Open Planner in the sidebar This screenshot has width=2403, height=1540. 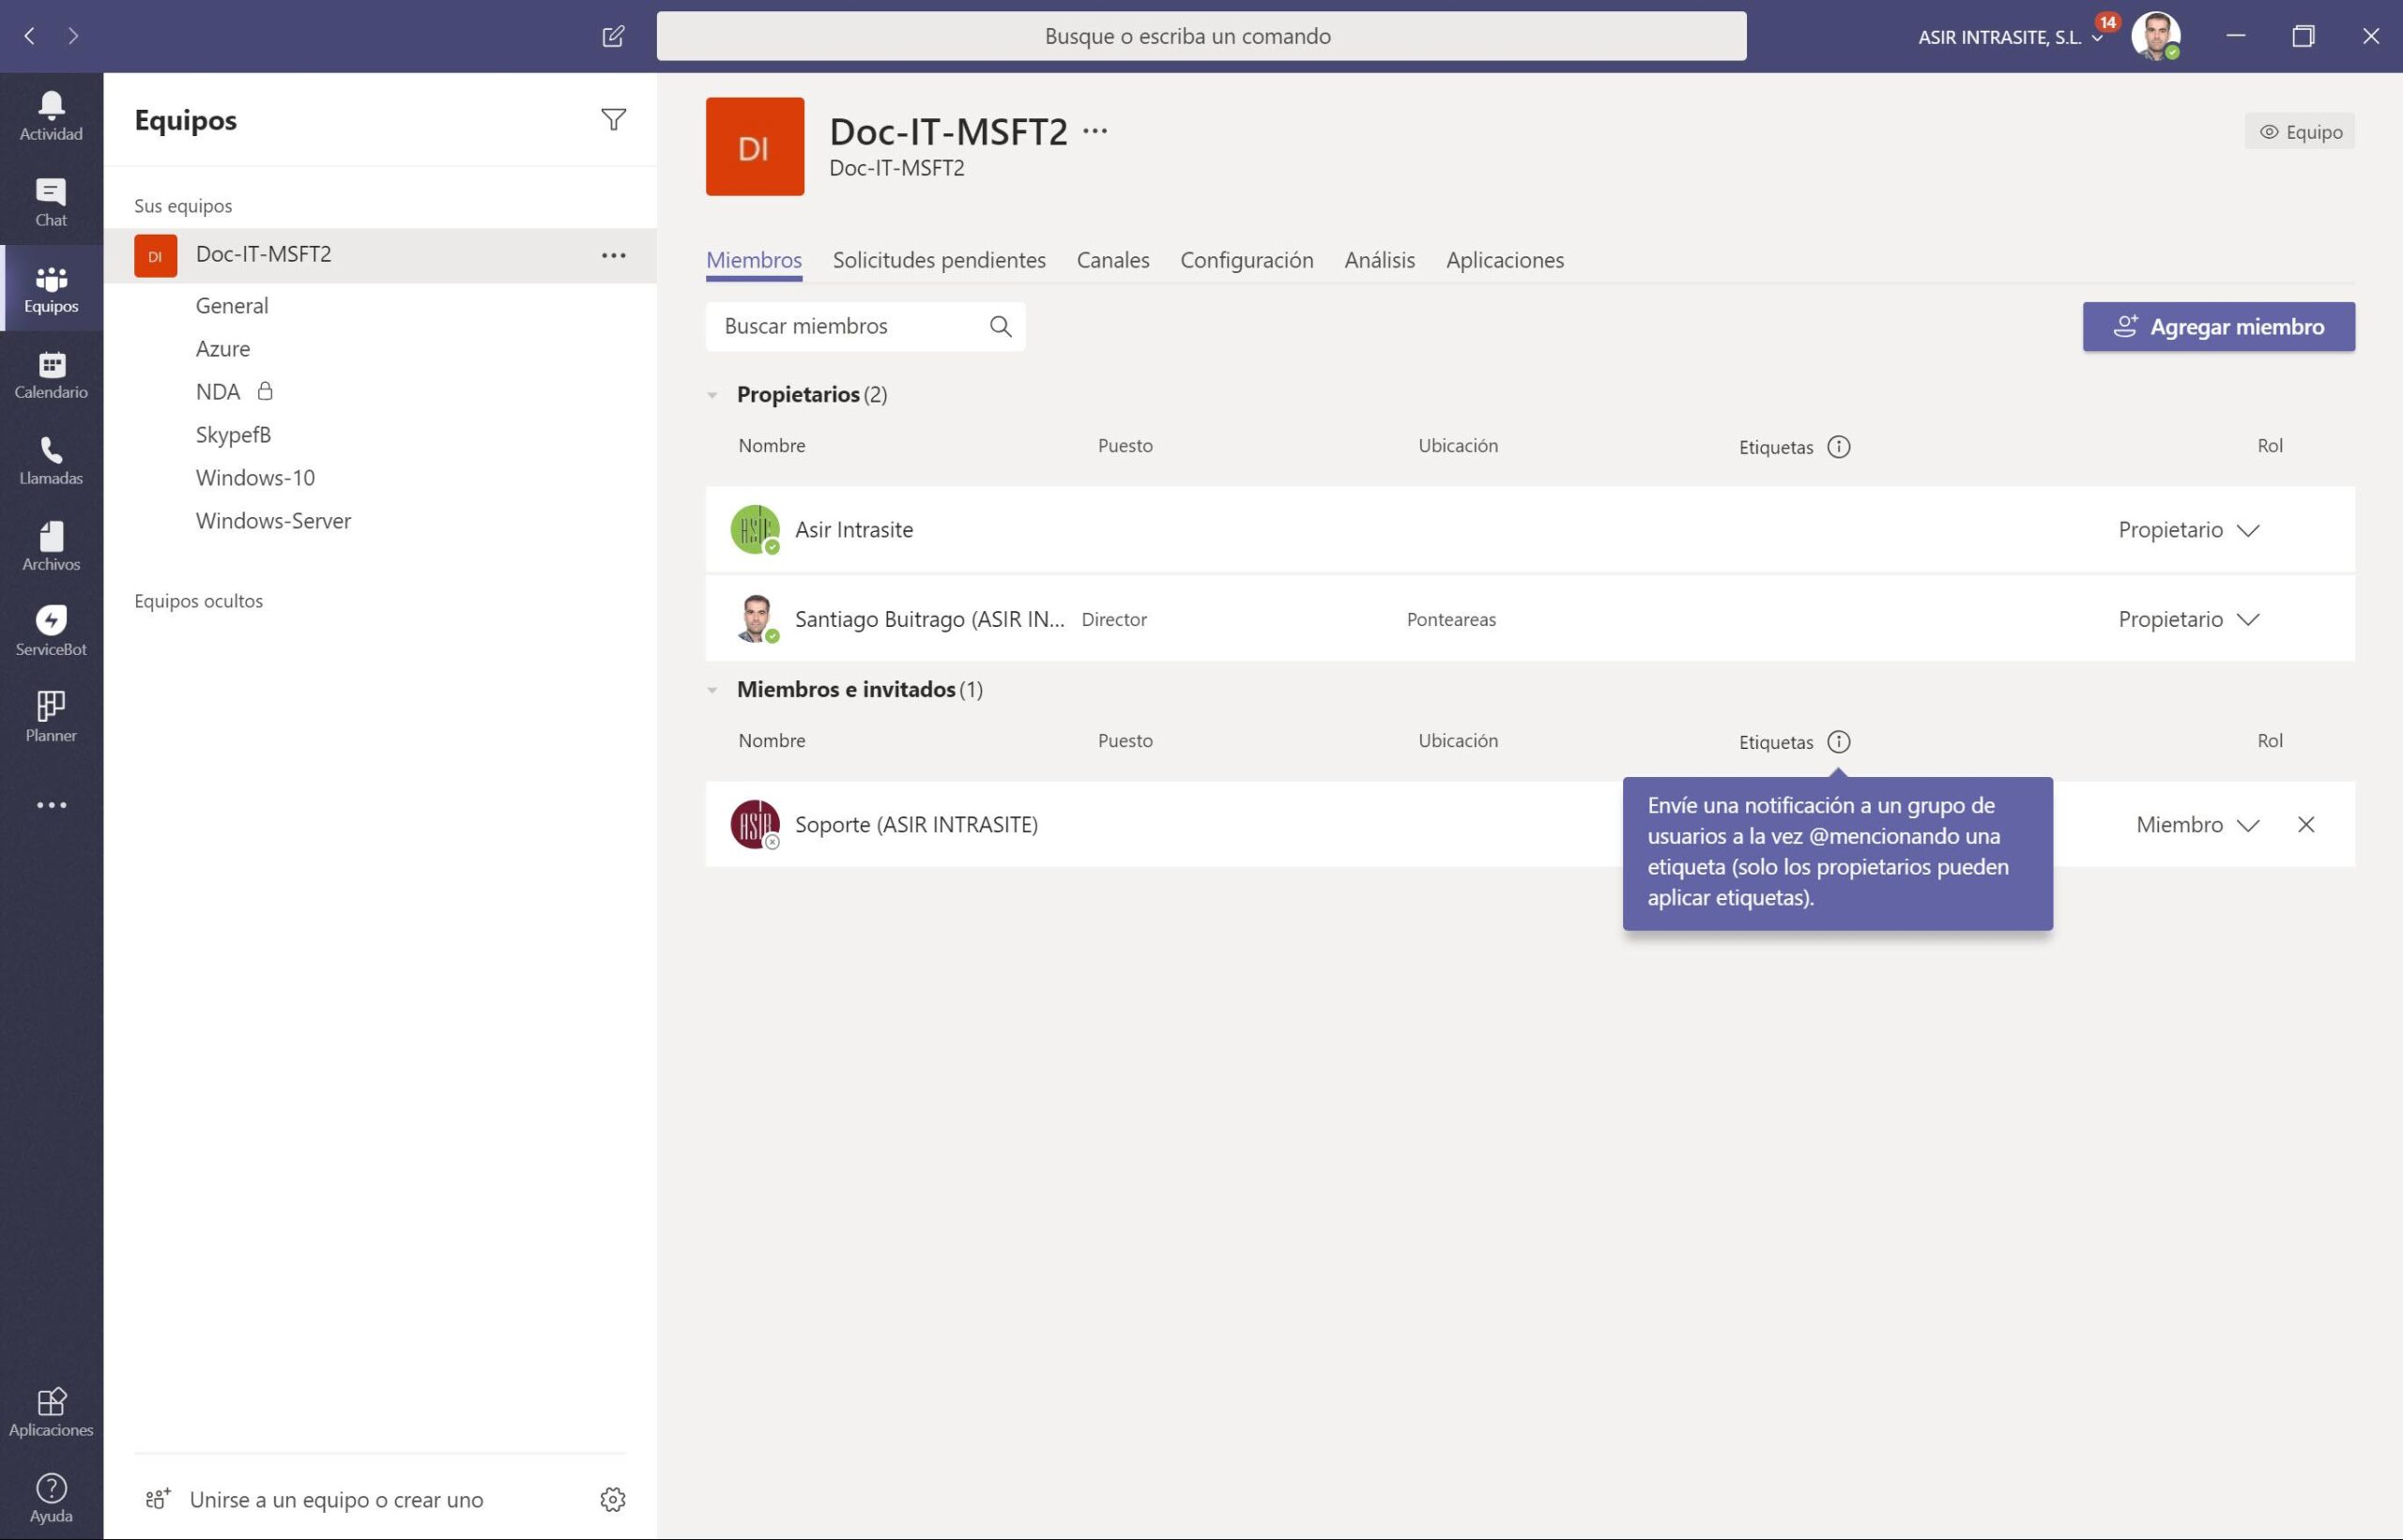[51, 717]
